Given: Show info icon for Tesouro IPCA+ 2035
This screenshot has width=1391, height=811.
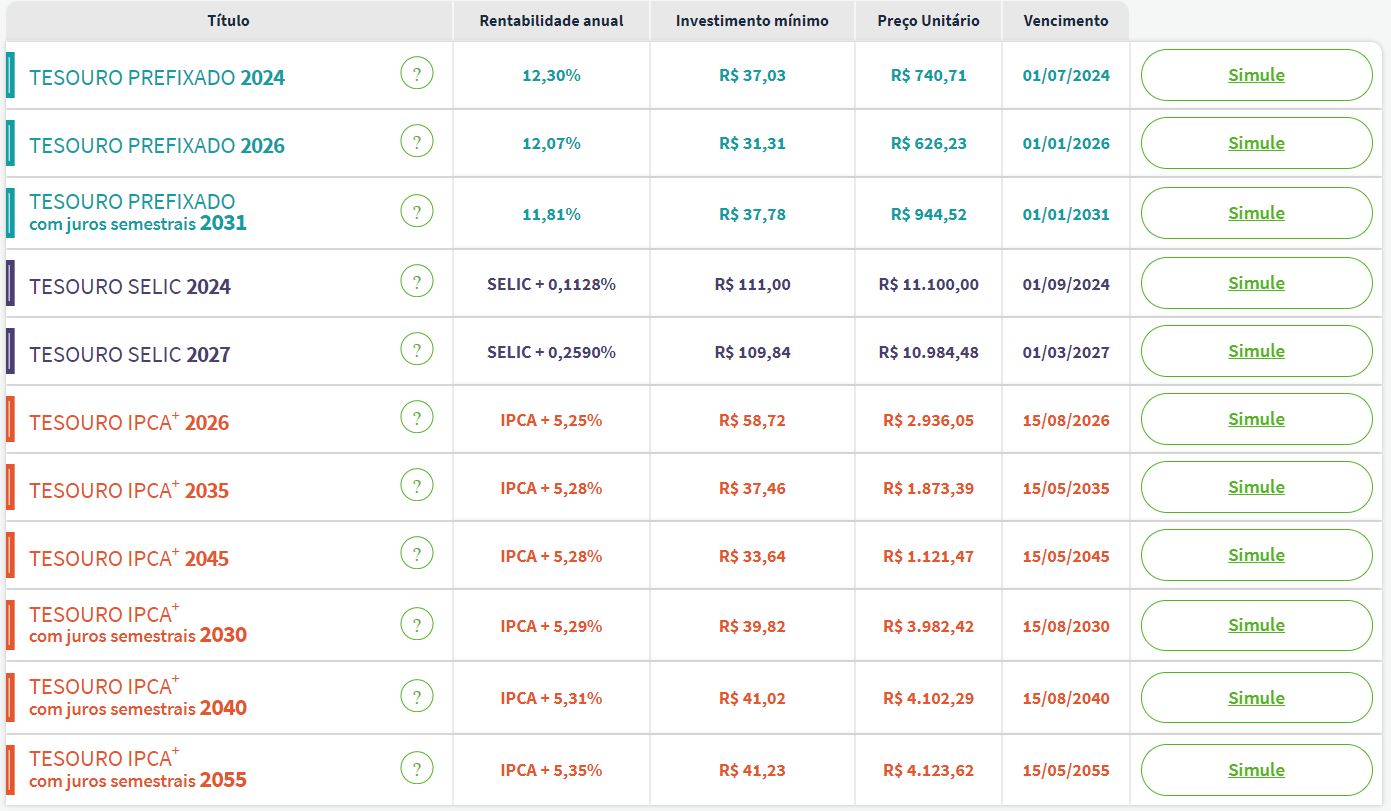Looking at the screenshot, I should click(x=417, y=487).
